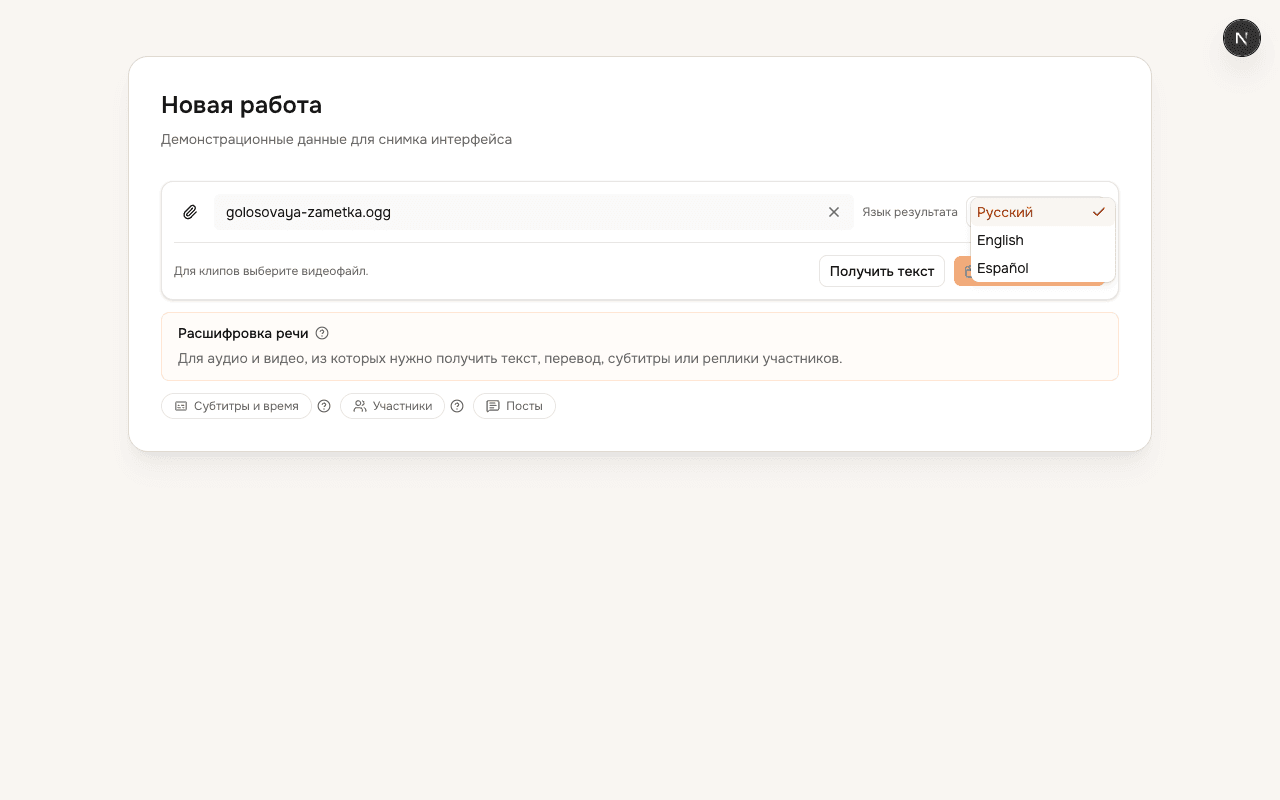Image resolution: width=1280 pixels, height=800 pixels.
Task: Choose English as result language
Action: point(1042,240)
